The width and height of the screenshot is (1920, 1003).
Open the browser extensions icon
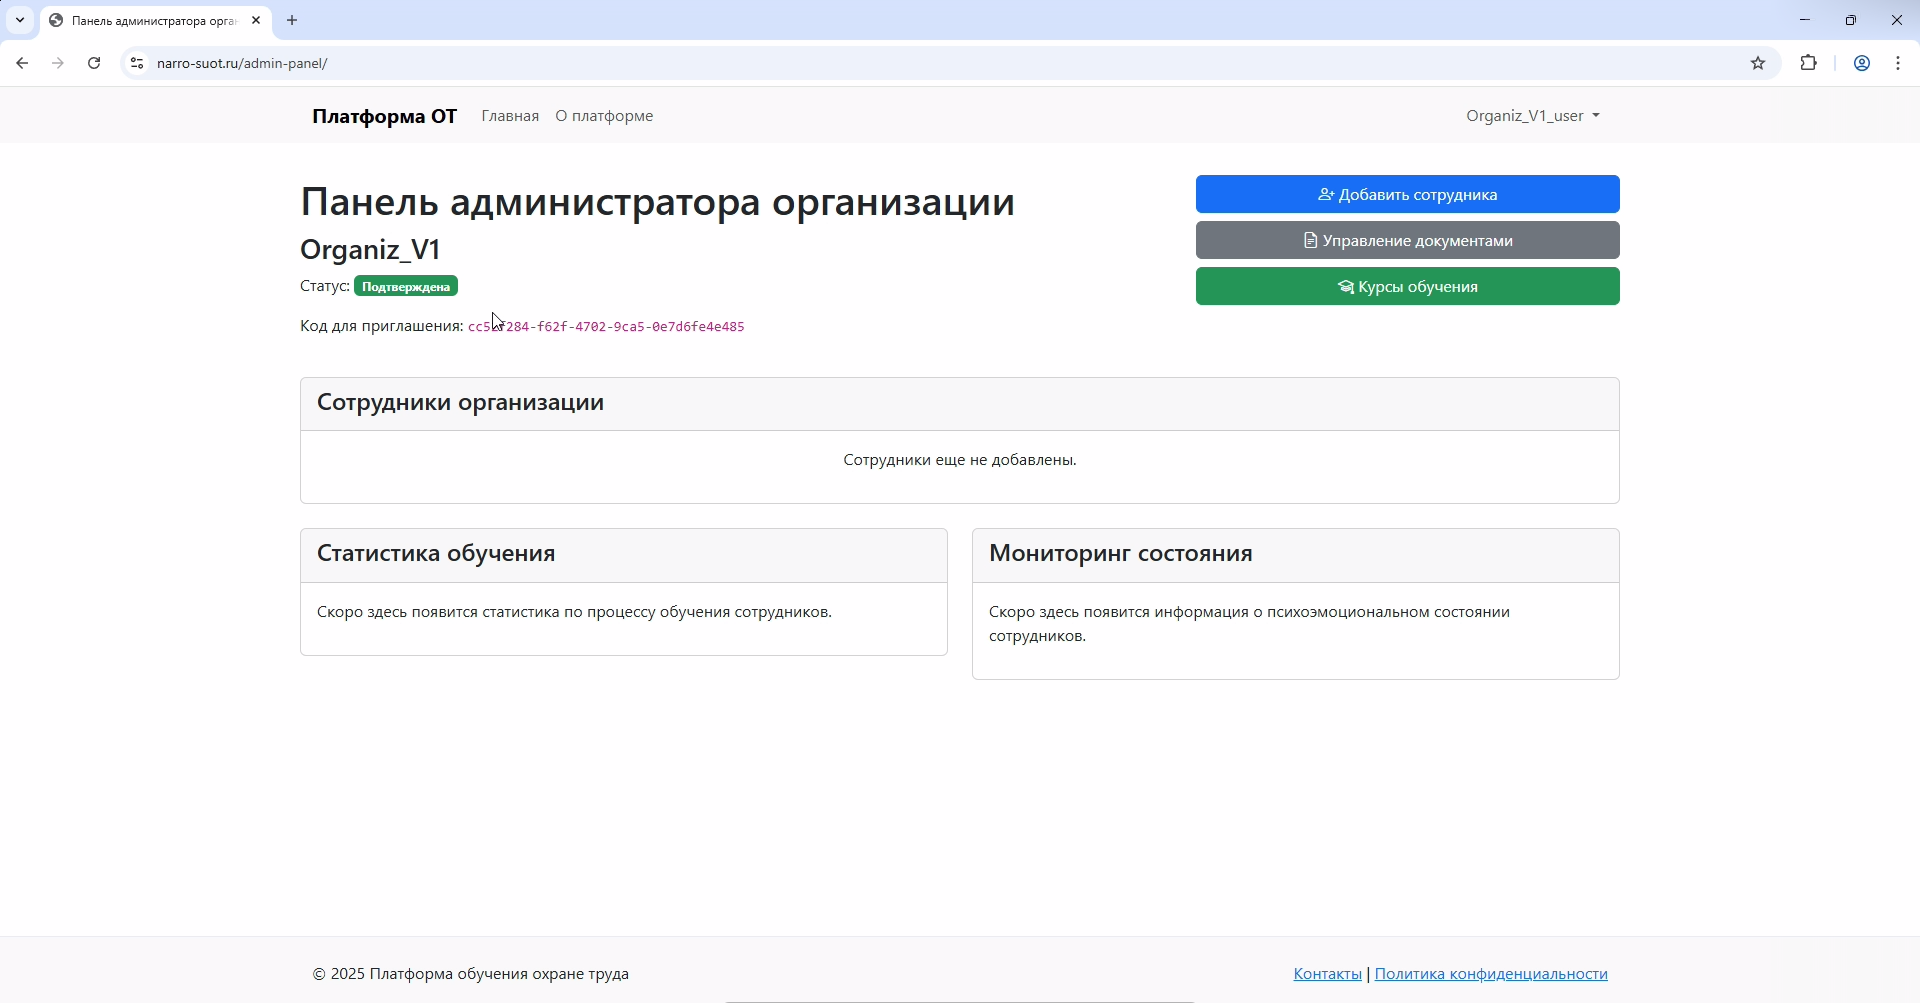point(1809,63)
